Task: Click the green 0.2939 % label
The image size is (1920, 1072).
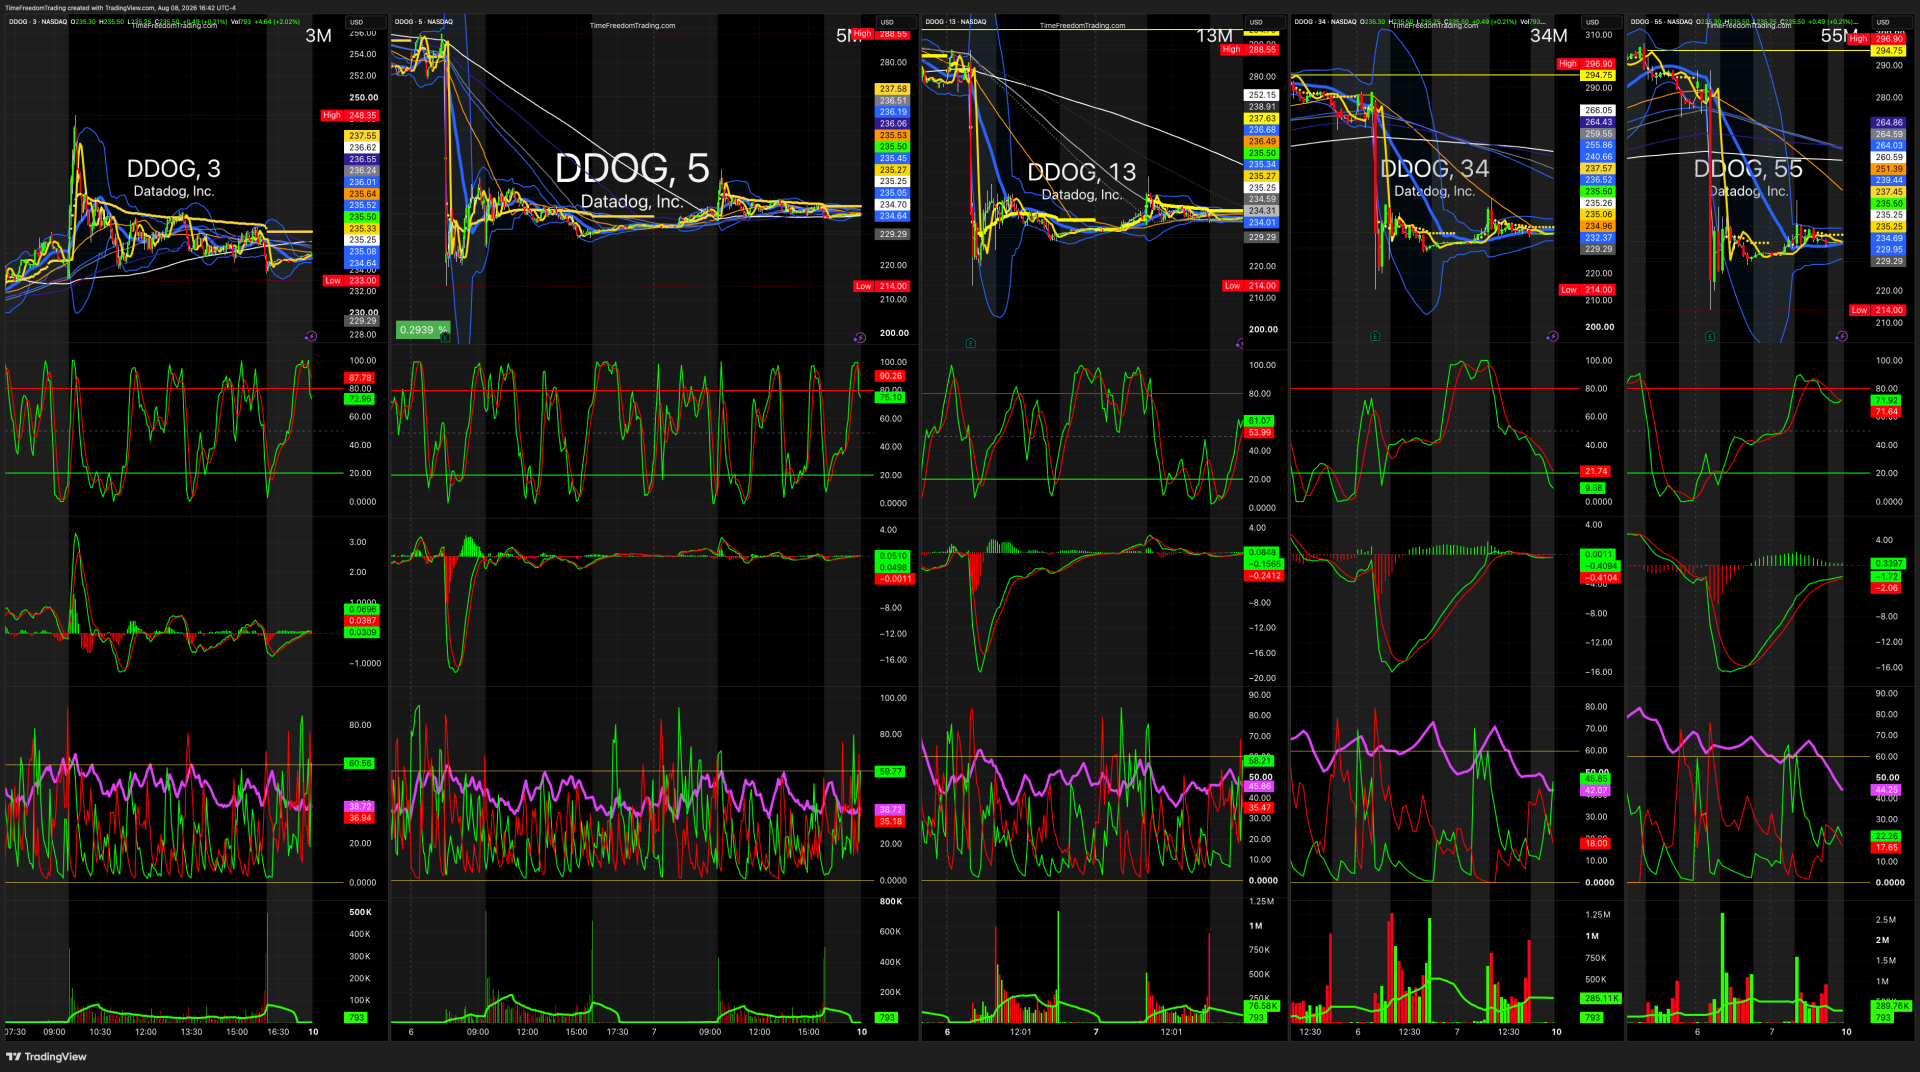Action: tap(424, 330)
